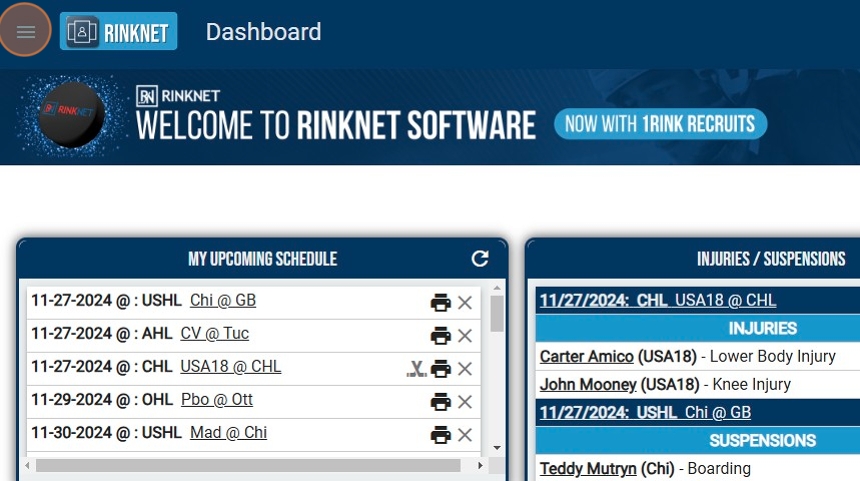This screenshot has width=860, height=481.
Task: Remove the Pbo @ Ott schedule entry
Action: point(465,401)
